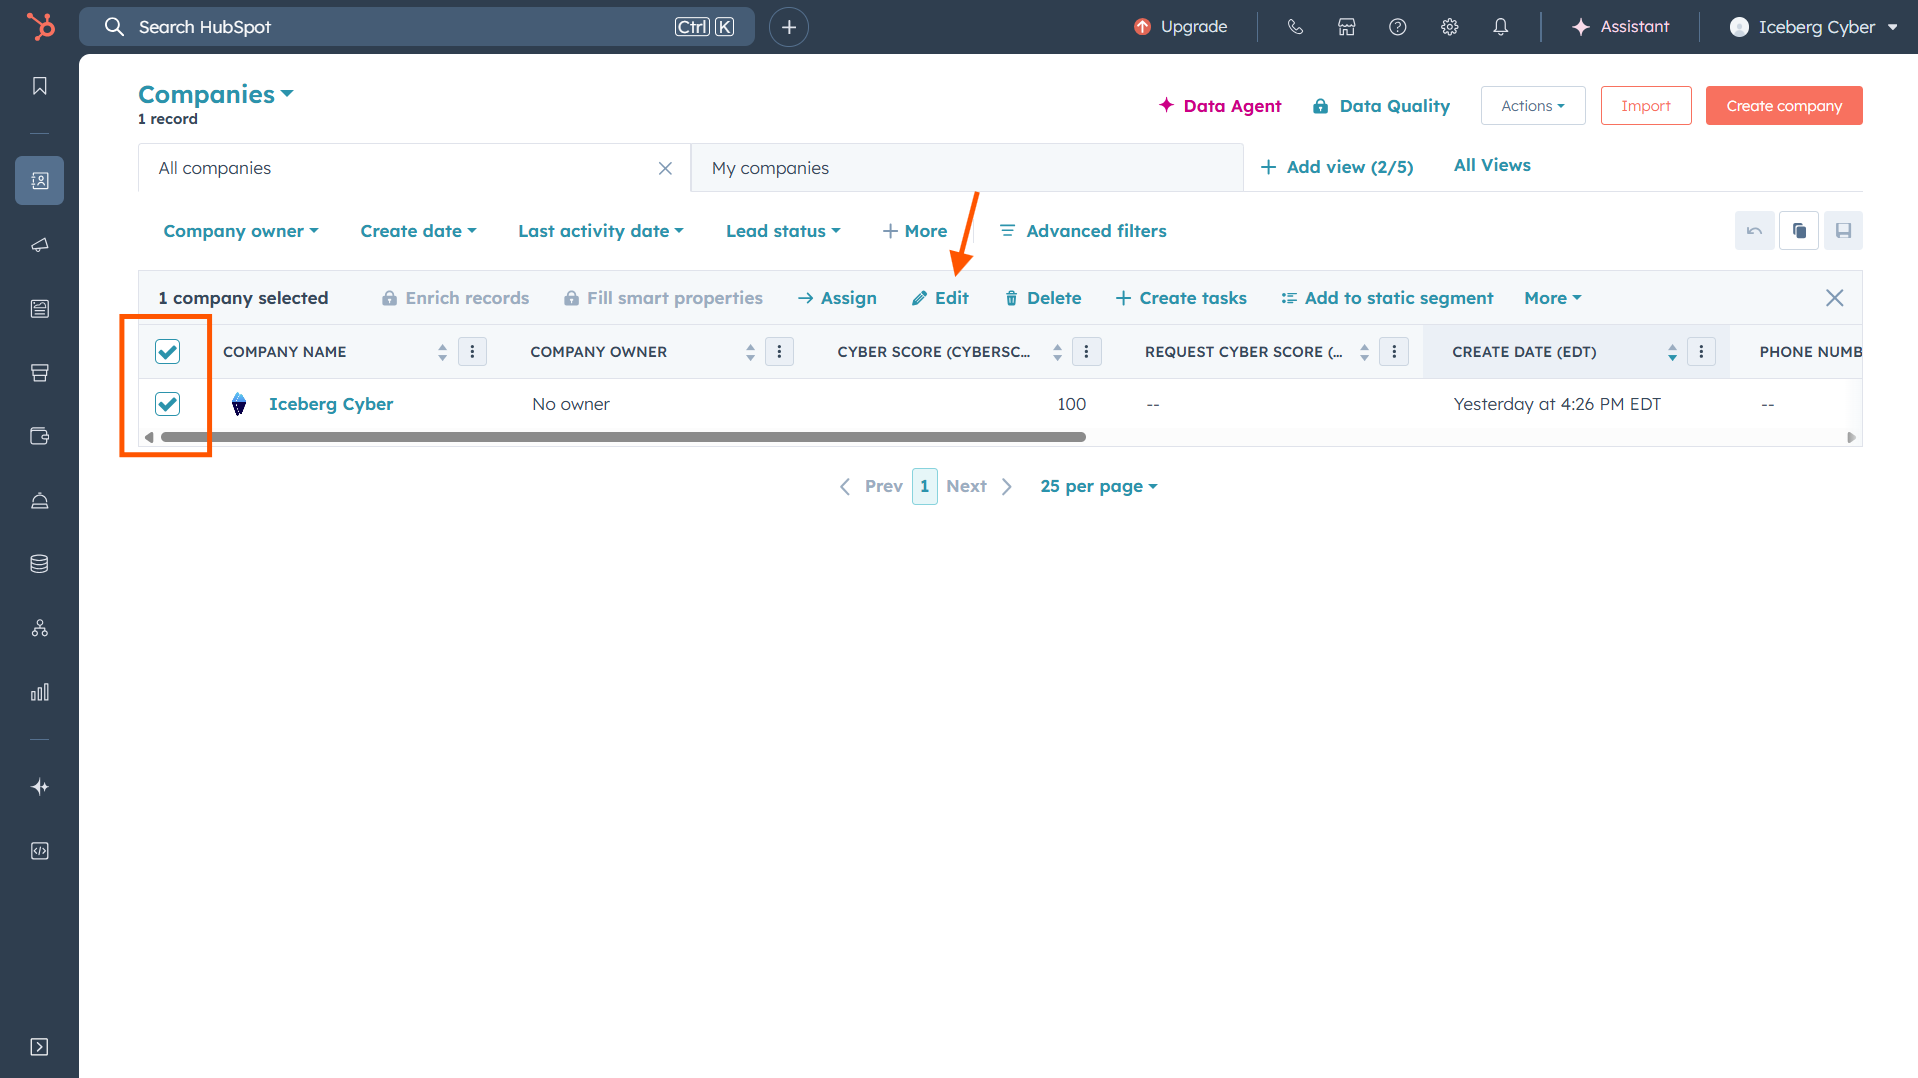Open the Iceberg Cyber company record
The image size is (1918, 1078).
(331, 404)
